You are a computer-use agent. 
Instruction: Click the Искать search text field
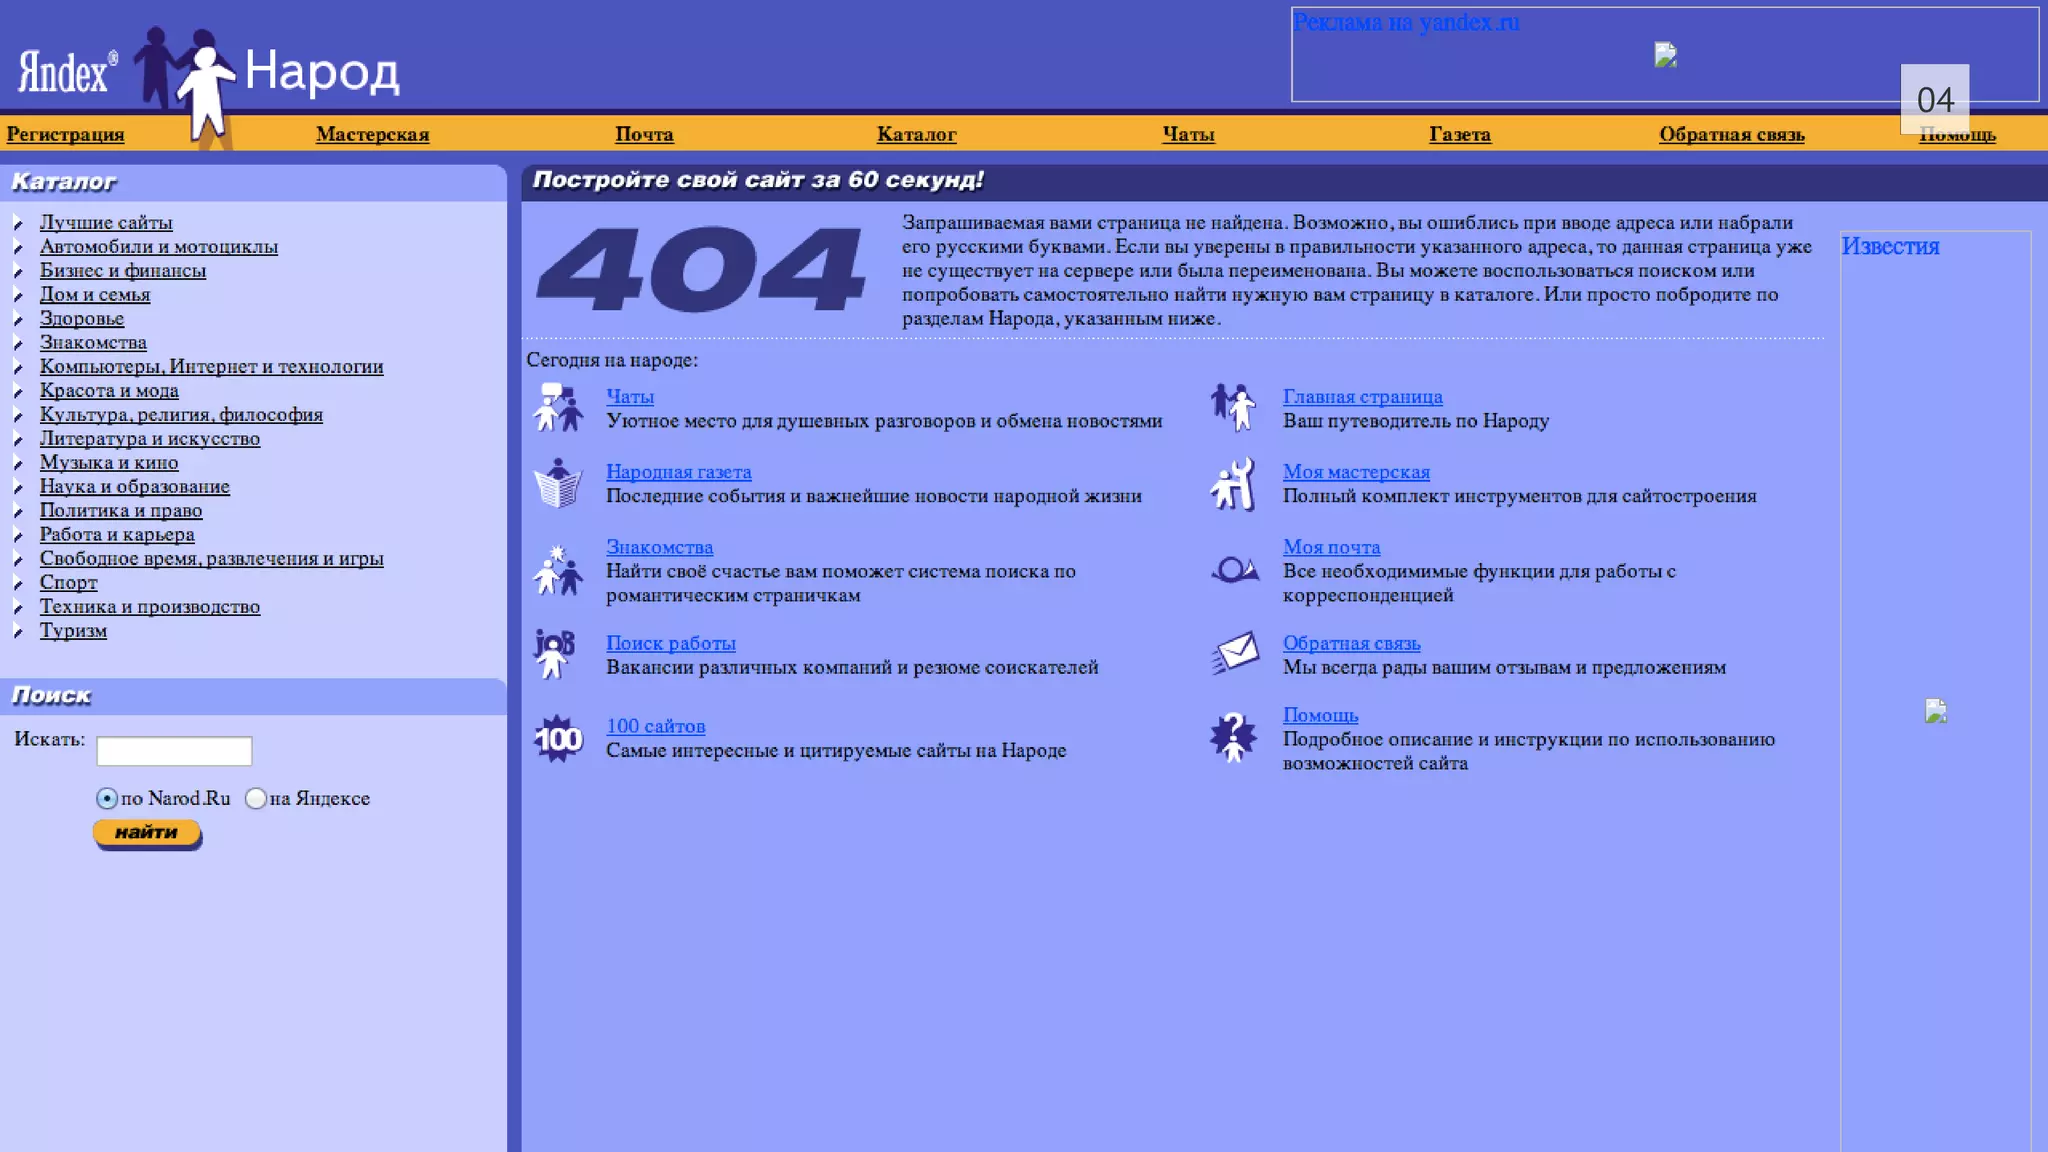click(x=174, y=751)
